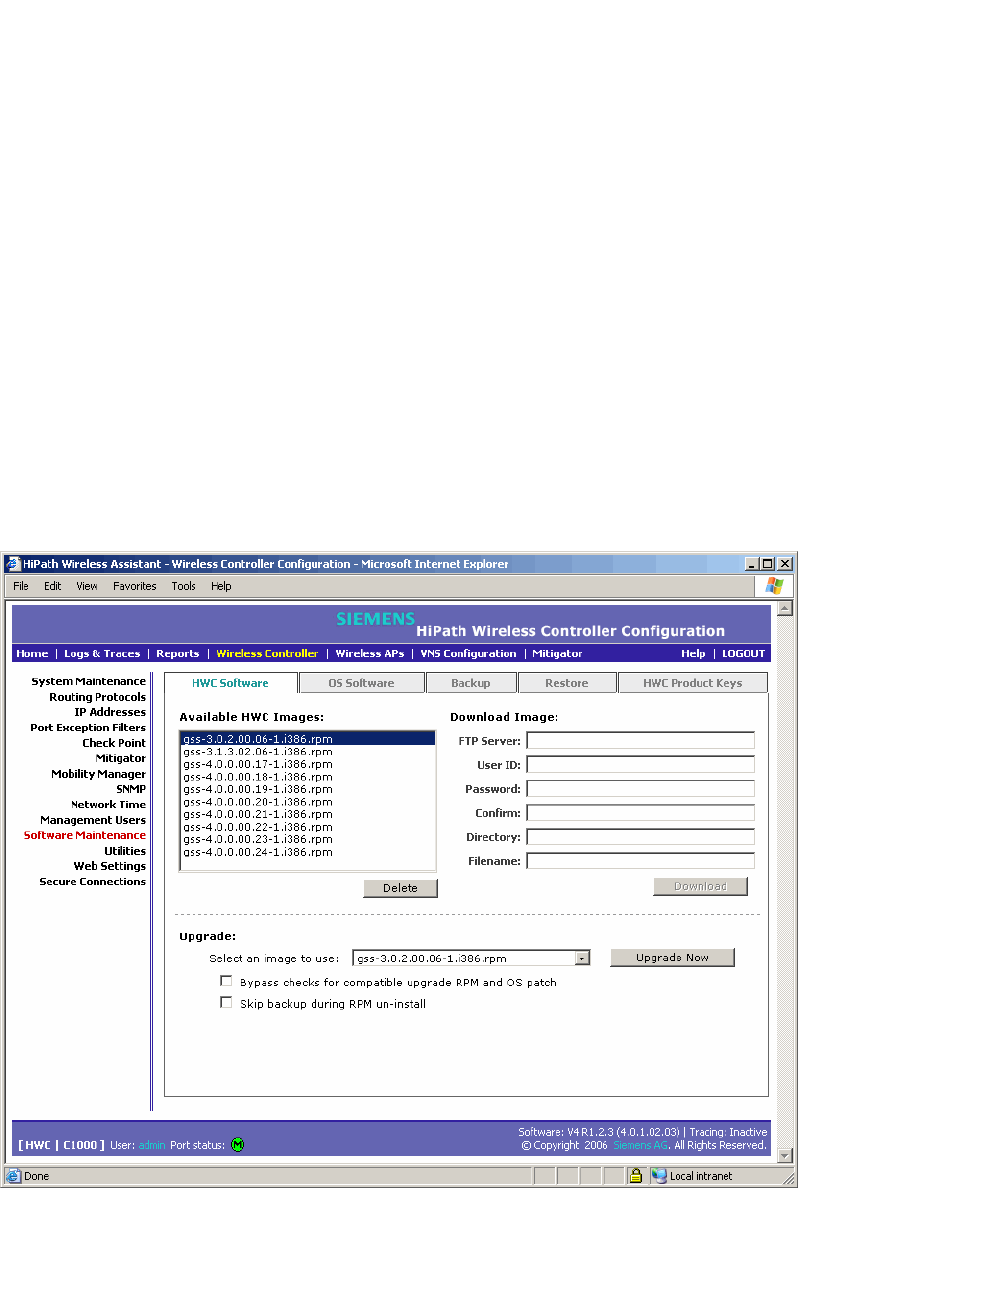
Task: Open the Edit menu
Action: coord(52,586)
